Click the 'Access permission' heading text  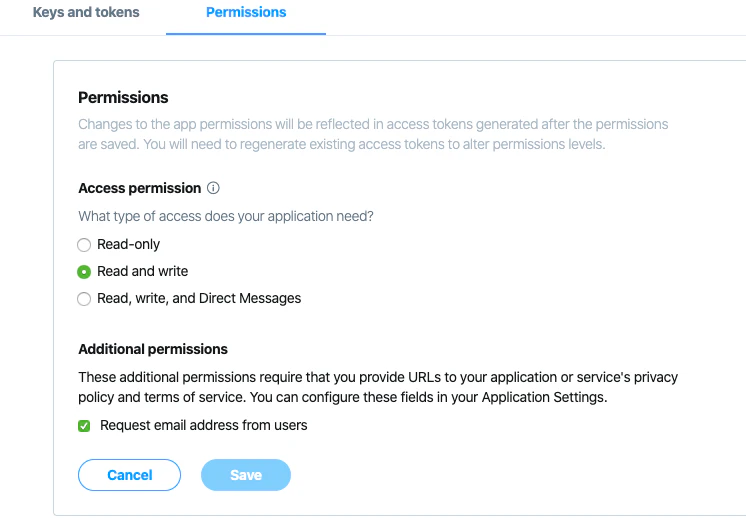140,188
